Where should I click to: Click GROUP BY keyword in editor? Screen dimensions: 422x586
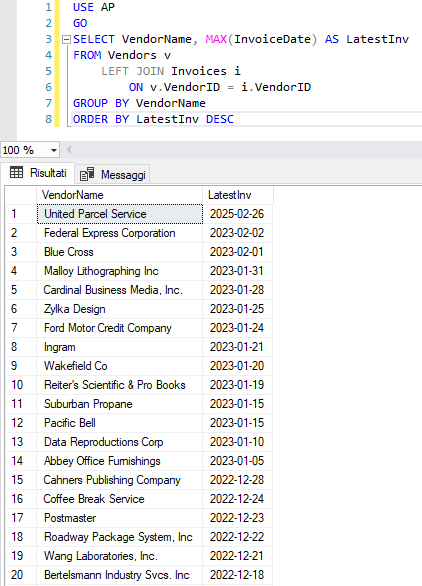101,103
